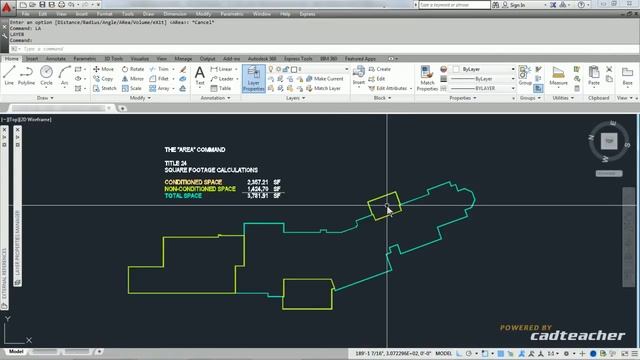Activate the Mirror command
The image size is (640, 360).
point(133,78)
